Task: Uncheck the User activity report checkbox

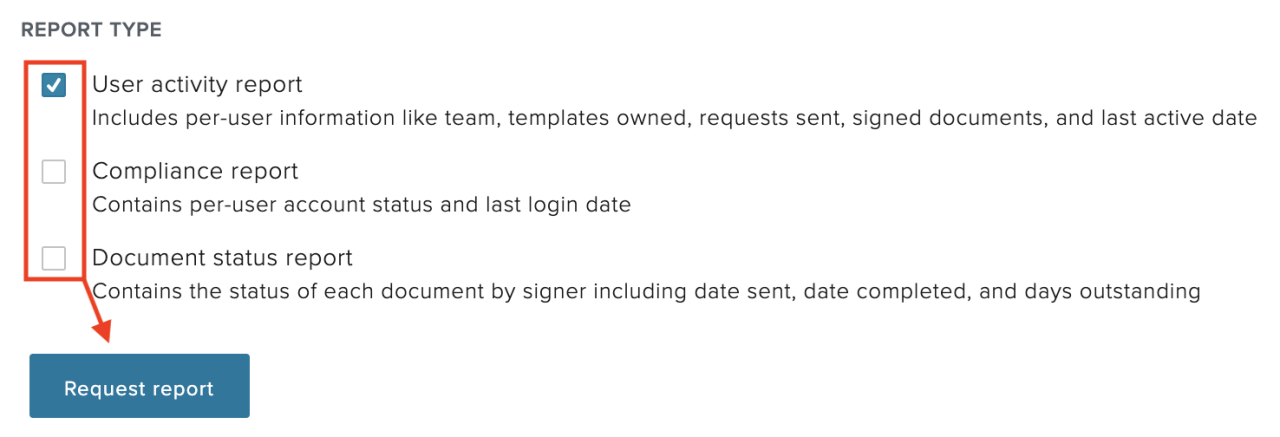Action: 54,86
